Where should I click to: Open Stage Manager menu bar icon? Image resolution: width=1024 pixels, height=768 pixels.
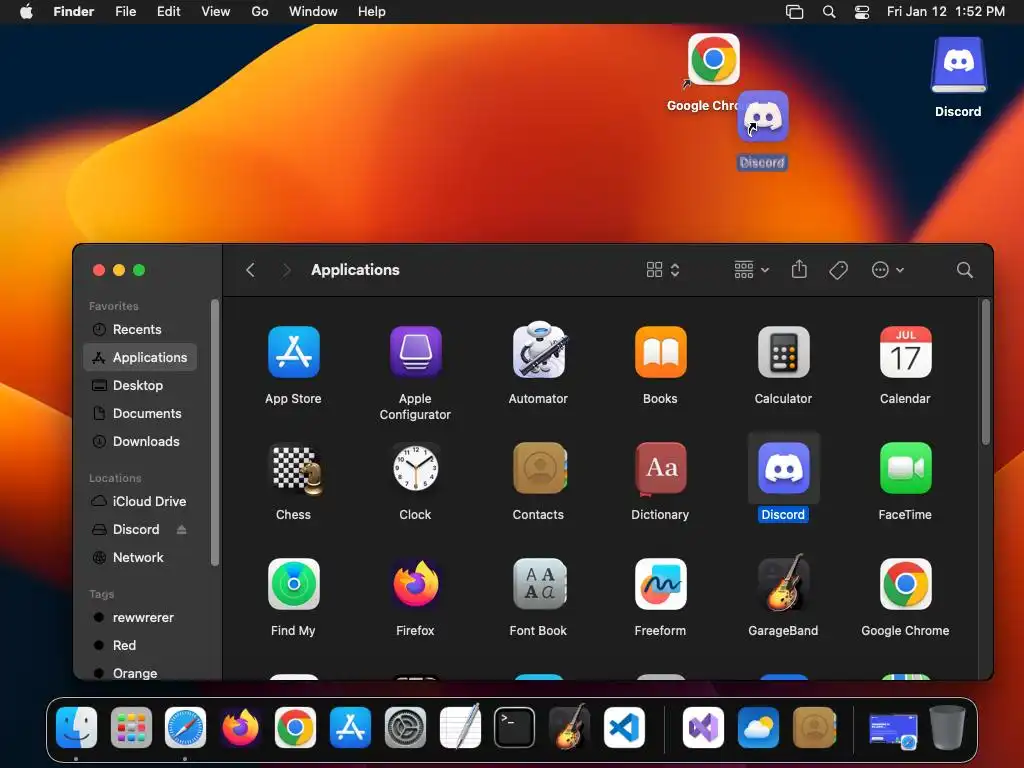(794, 12)
